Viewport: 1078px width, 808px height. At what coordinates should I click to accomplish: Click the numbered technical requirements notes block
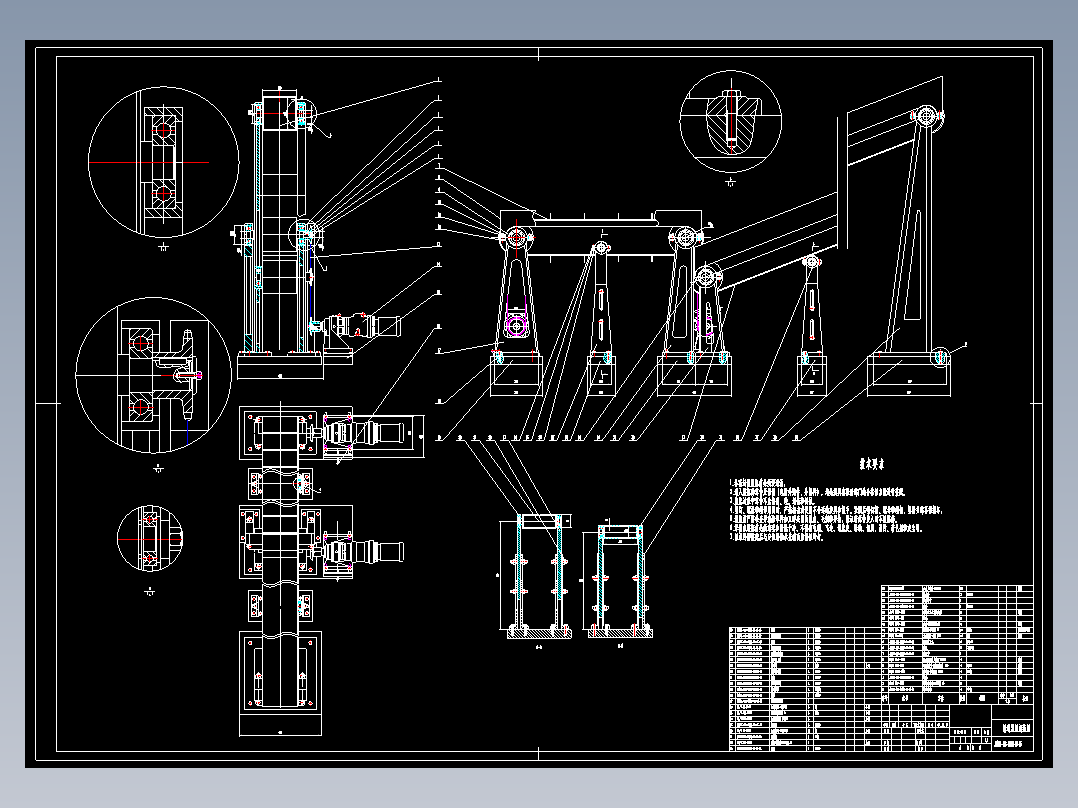click(835, 510)
